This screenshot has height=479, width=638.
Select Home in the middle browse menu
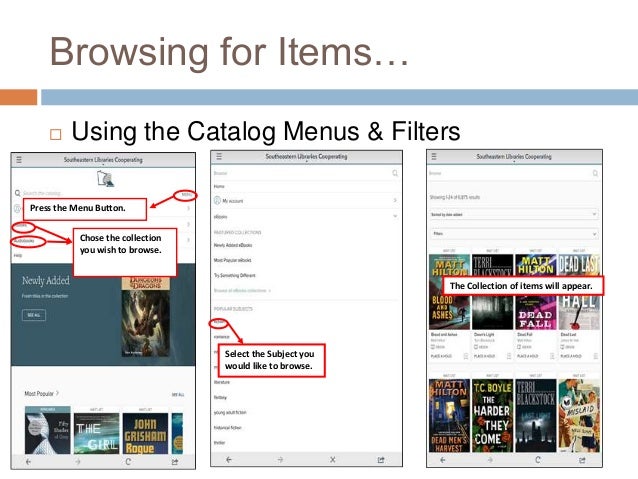[x=219, y=186]
